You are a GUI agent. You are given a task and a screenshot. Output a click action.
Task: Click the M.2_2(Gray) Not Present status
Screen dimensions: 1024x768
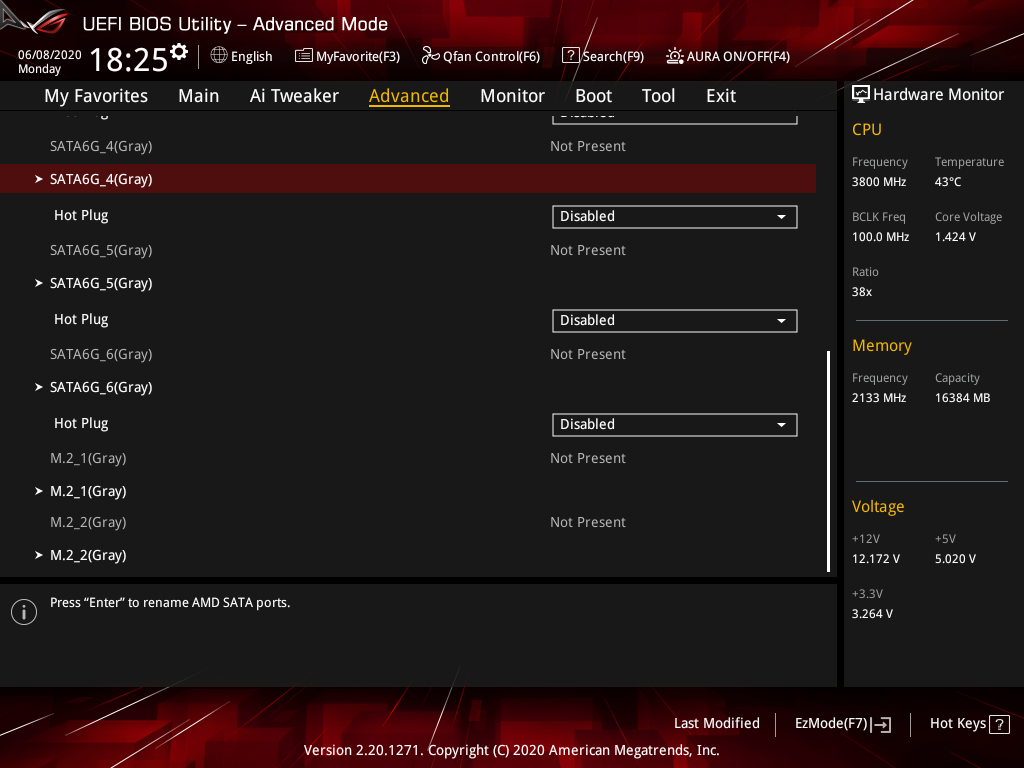click(x=588, y=522)
